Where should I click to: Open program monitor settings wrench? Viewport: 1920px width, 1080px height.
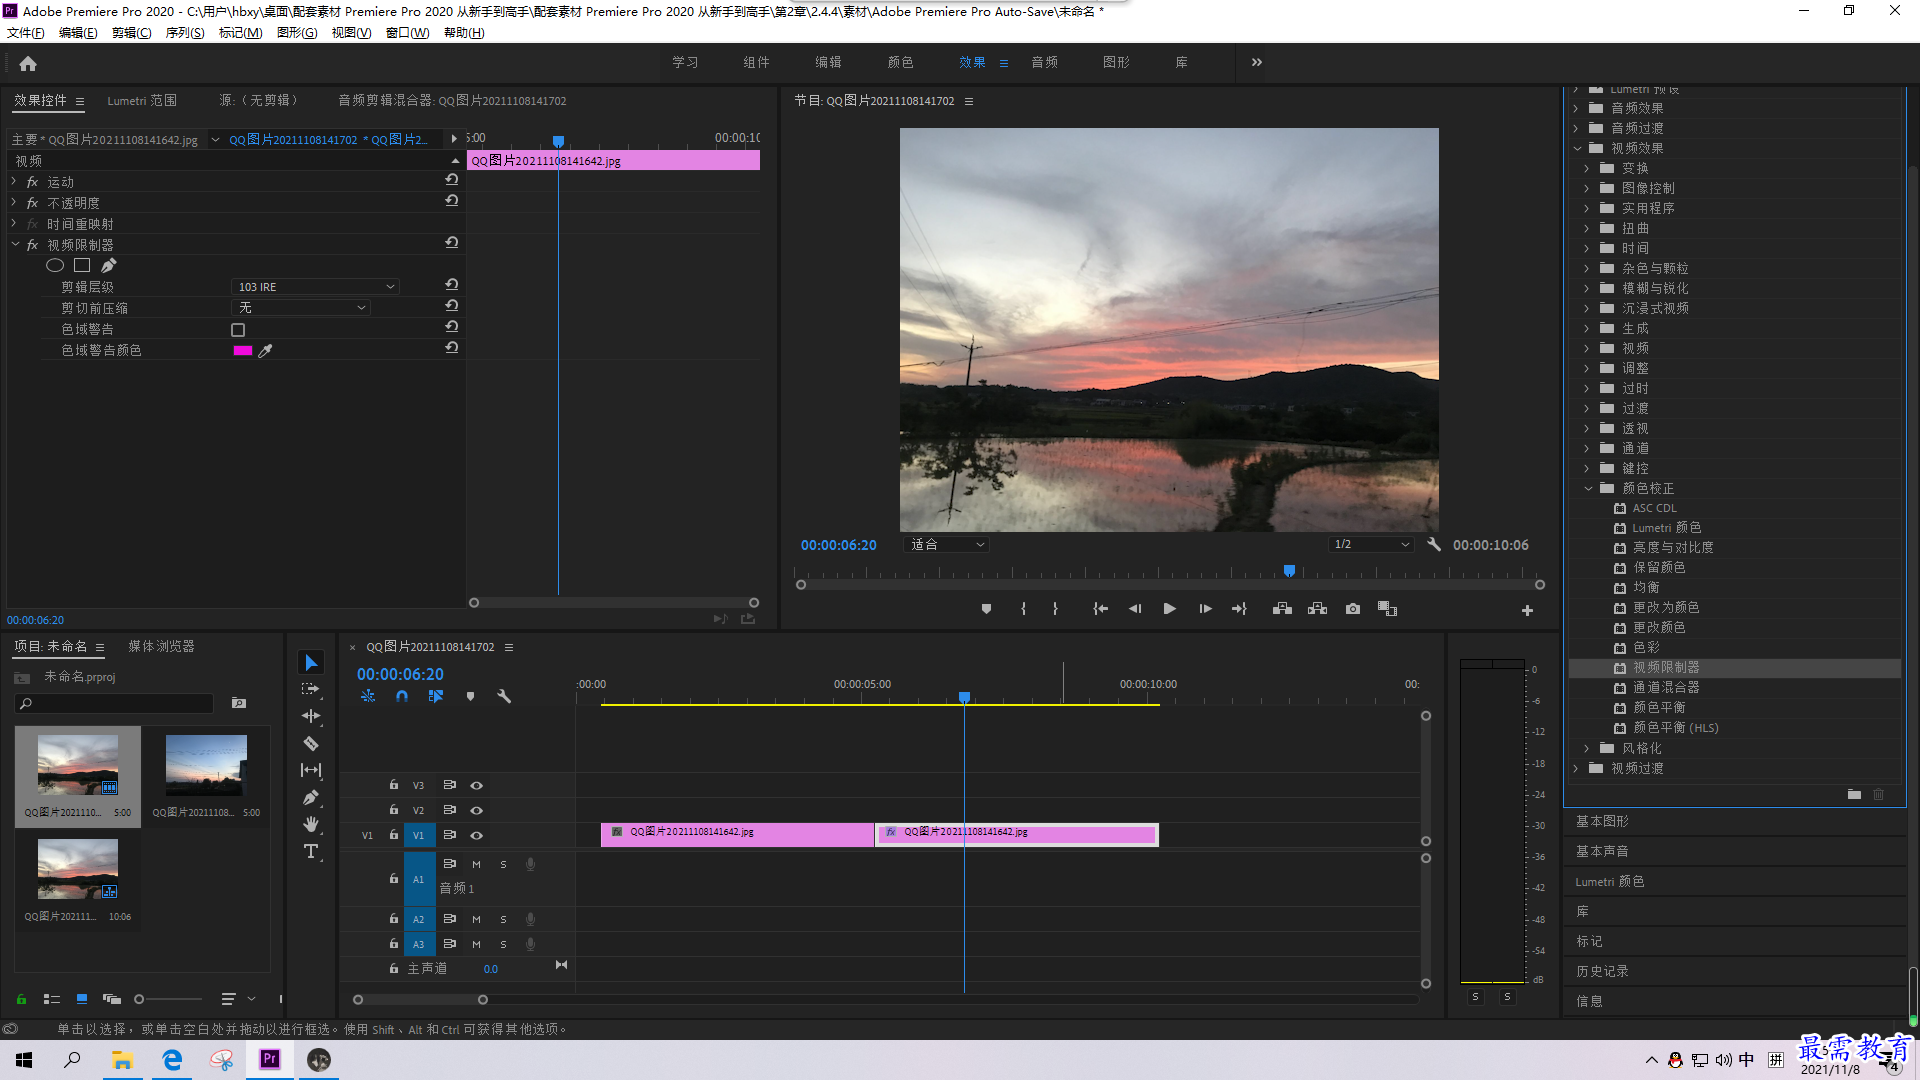click(1434, 545)
